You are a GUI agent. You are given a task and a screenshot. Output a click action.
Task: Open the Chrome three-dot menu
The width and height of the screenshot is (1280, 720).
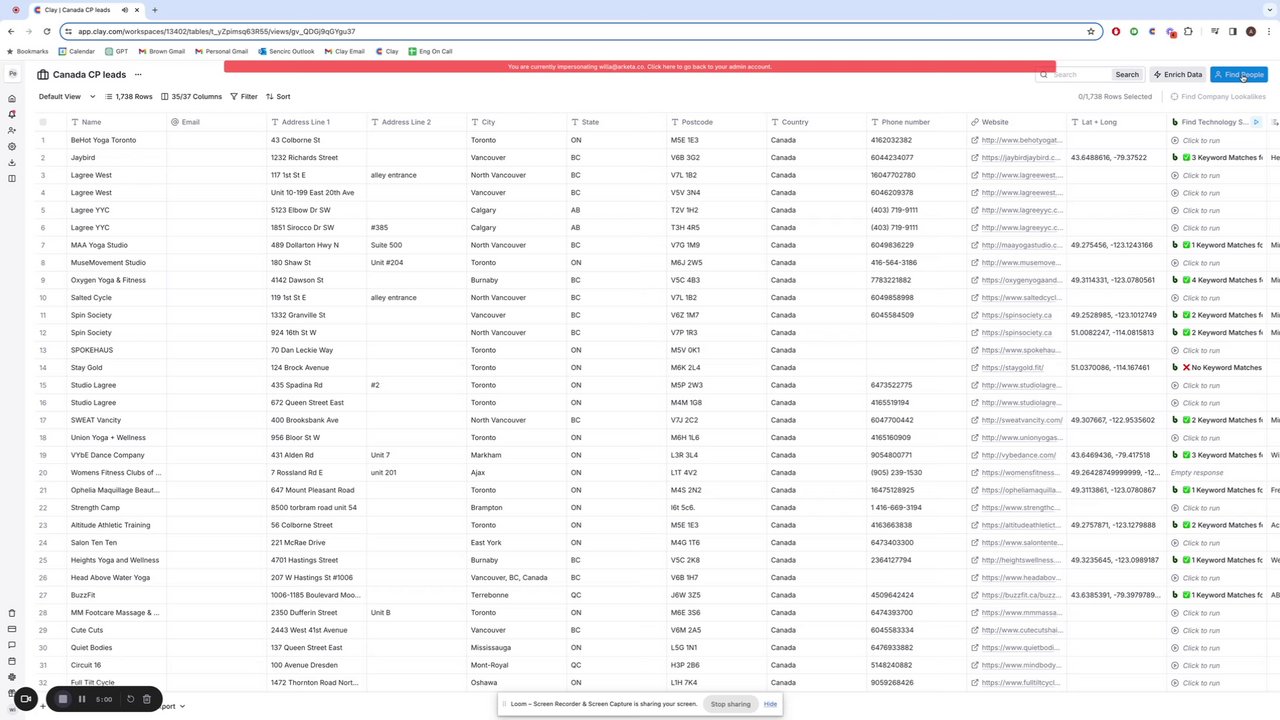(1268, 31)
